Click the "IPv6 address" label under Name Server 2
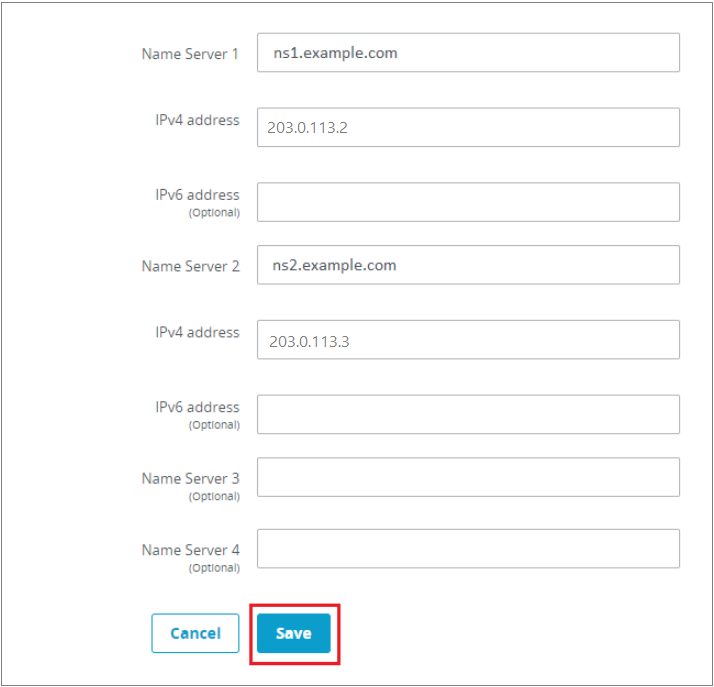Viewport: 714px width, 687px height. 197,407
